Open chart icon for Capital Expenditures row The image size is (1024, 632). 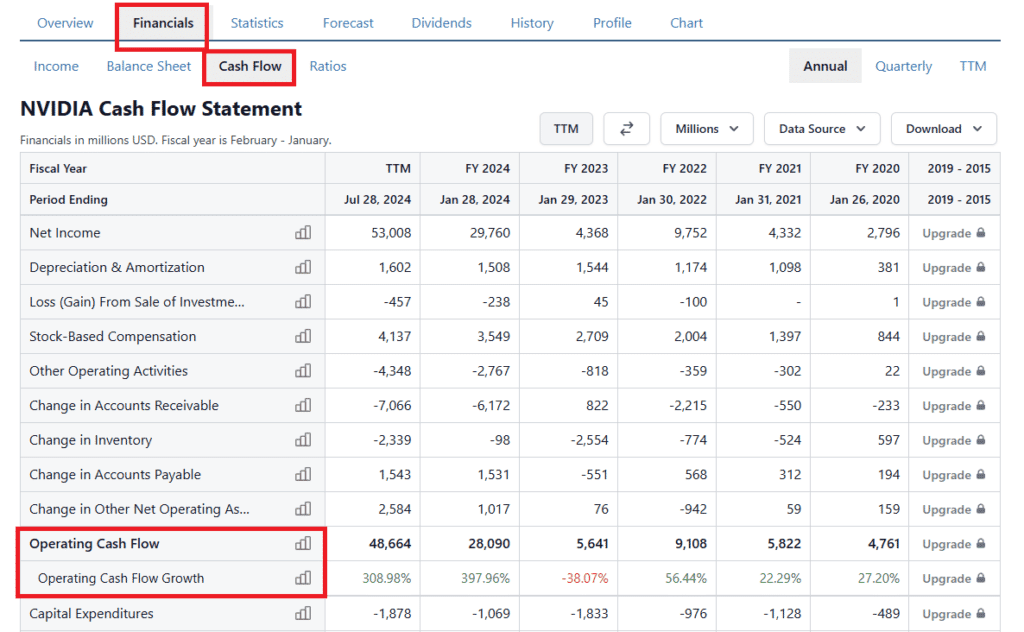point(303,613)
